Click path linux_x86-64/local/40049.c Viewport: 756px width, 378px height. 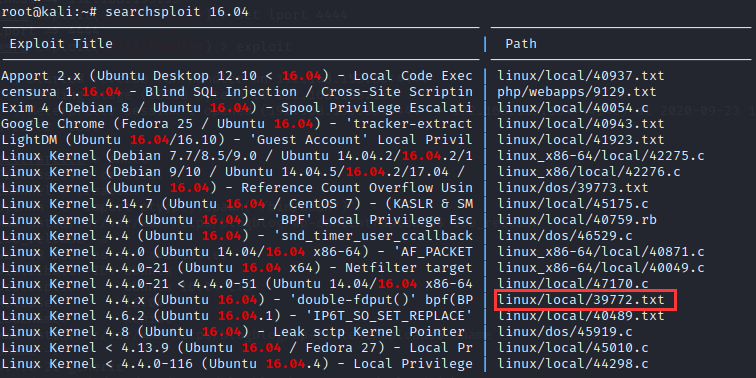click(x=601, y=267)
